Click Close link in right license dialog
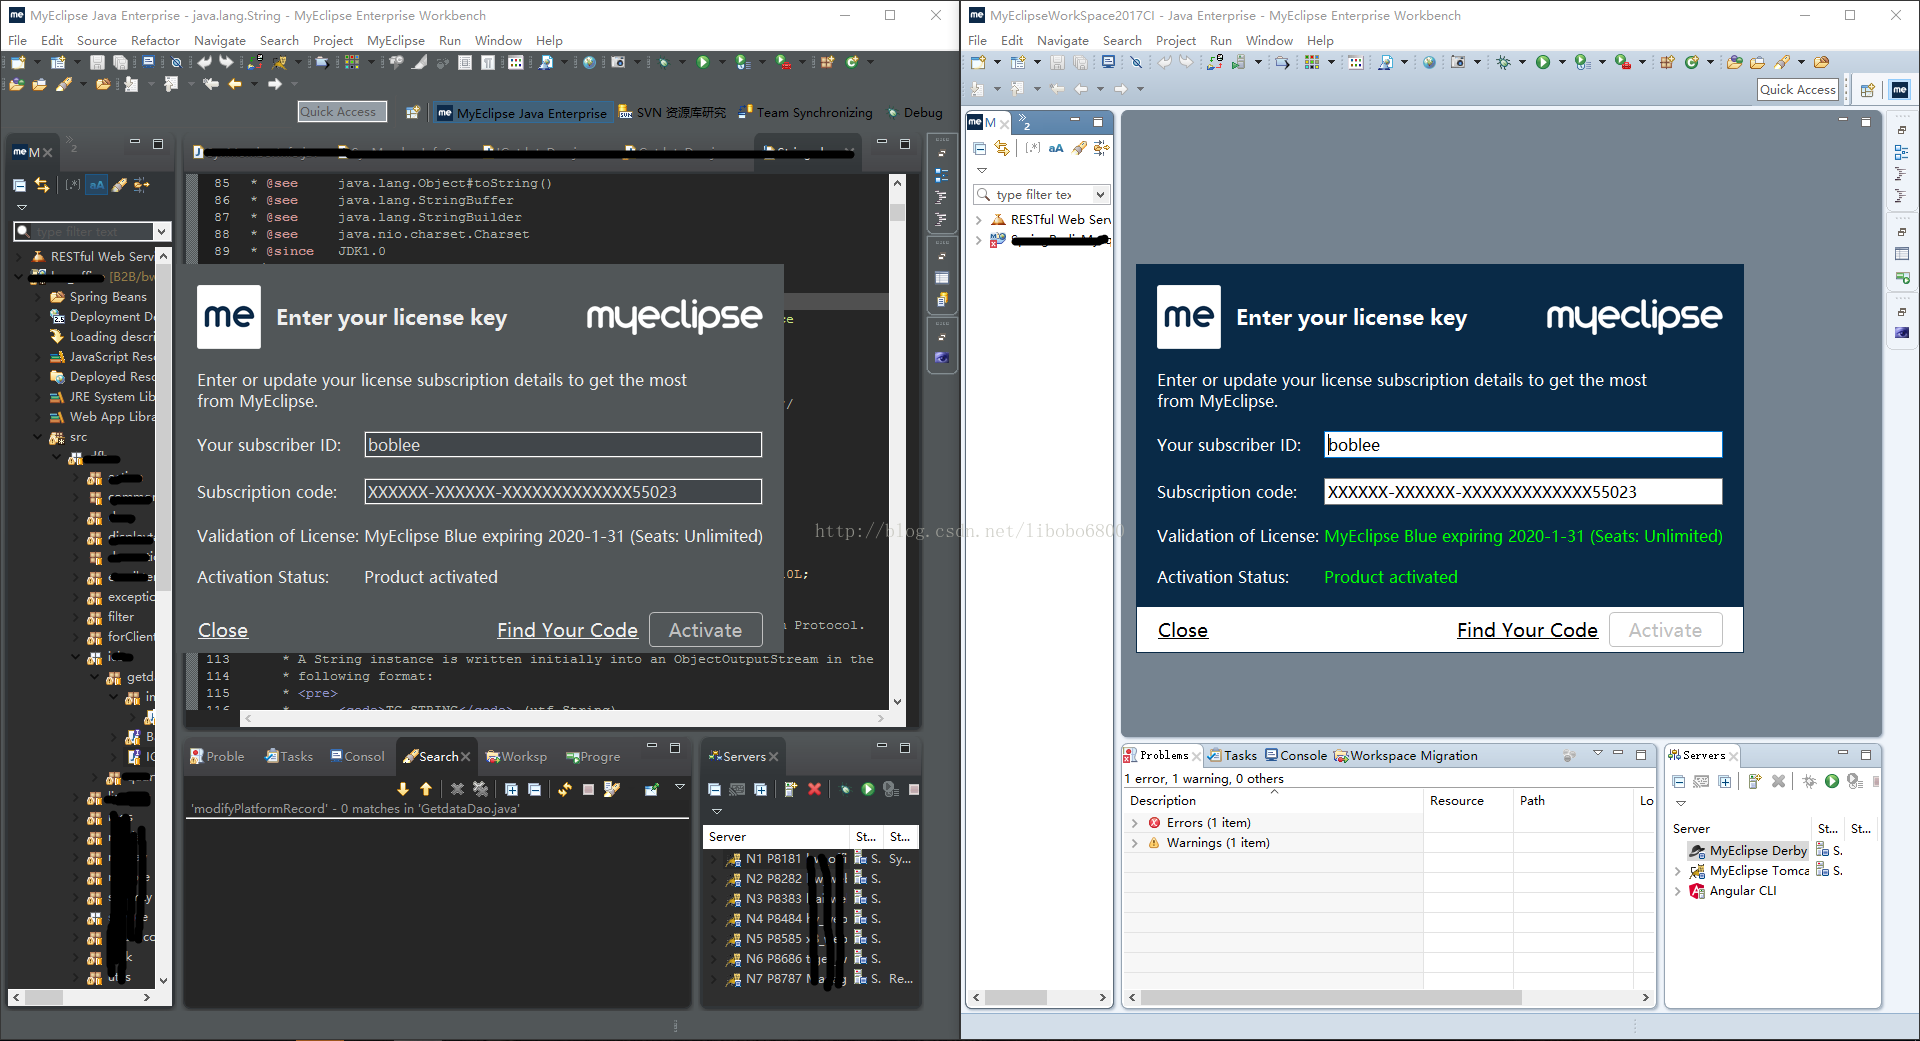 coord(1183,630)
